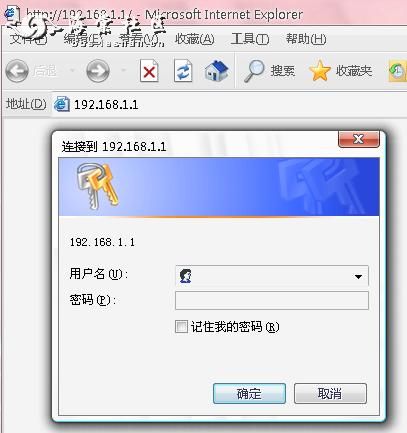Image resolution: width=407 pixels, height=433 pixels.
Task: Click the address bar showing 192.168.1.1
Action: pos(229,105)
